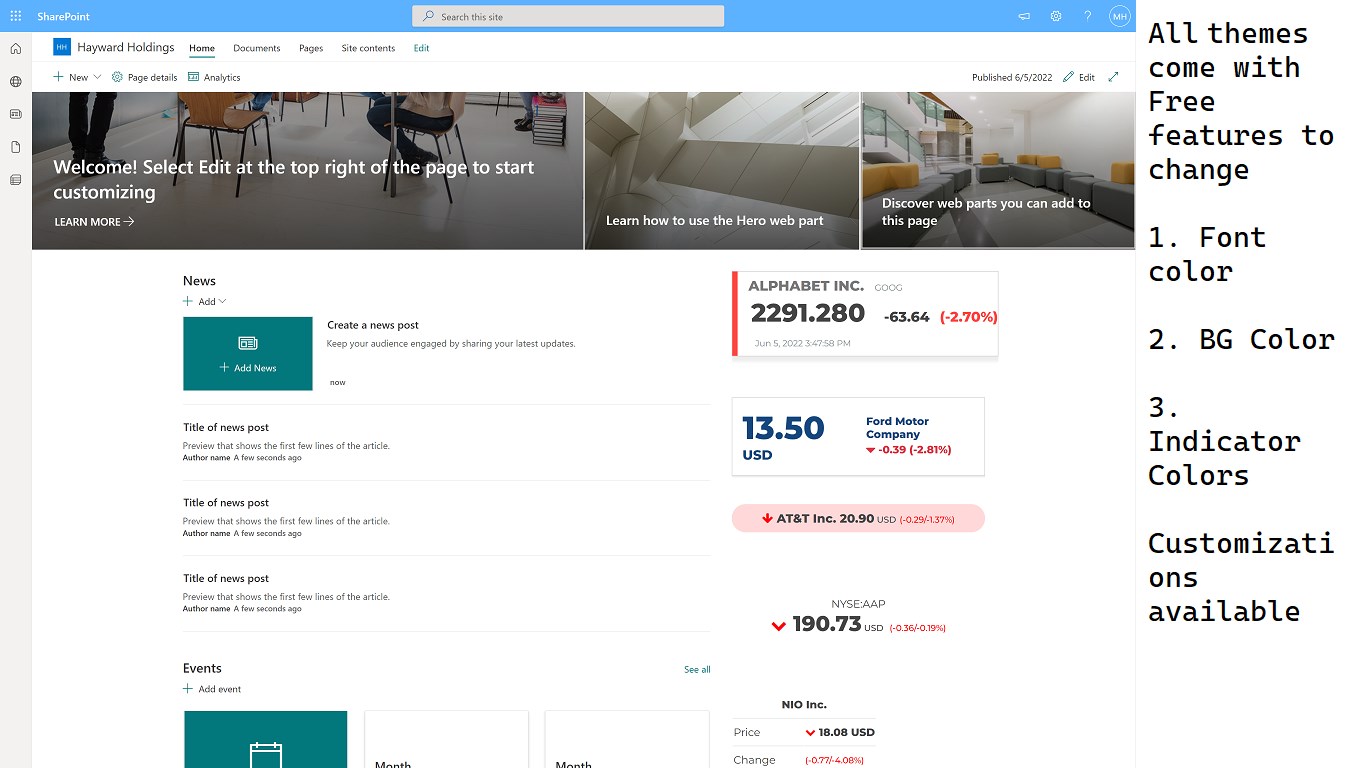Viewport: 1366px width, 768px height.
Task: Click the Hayward Holdings site title
Action: (126, 47)
